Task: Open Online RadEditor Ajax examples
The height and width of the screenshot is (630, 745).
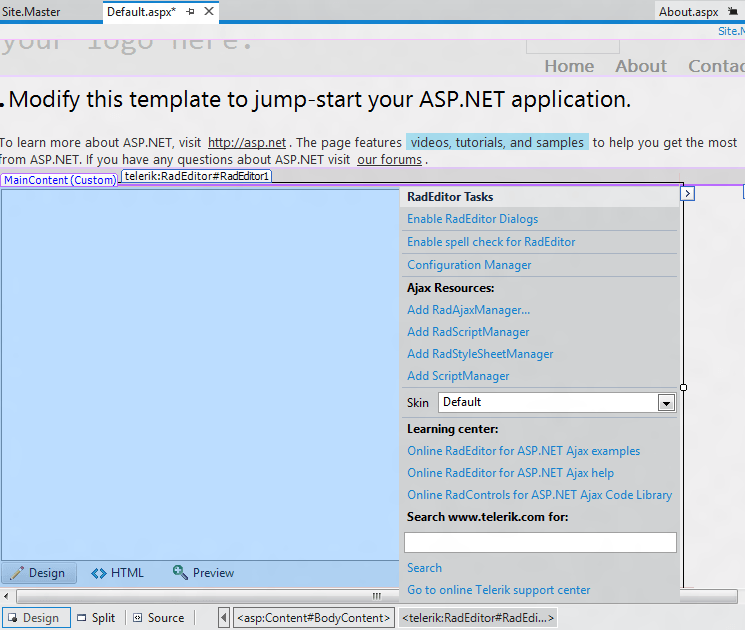Action: tap(524, 451)
